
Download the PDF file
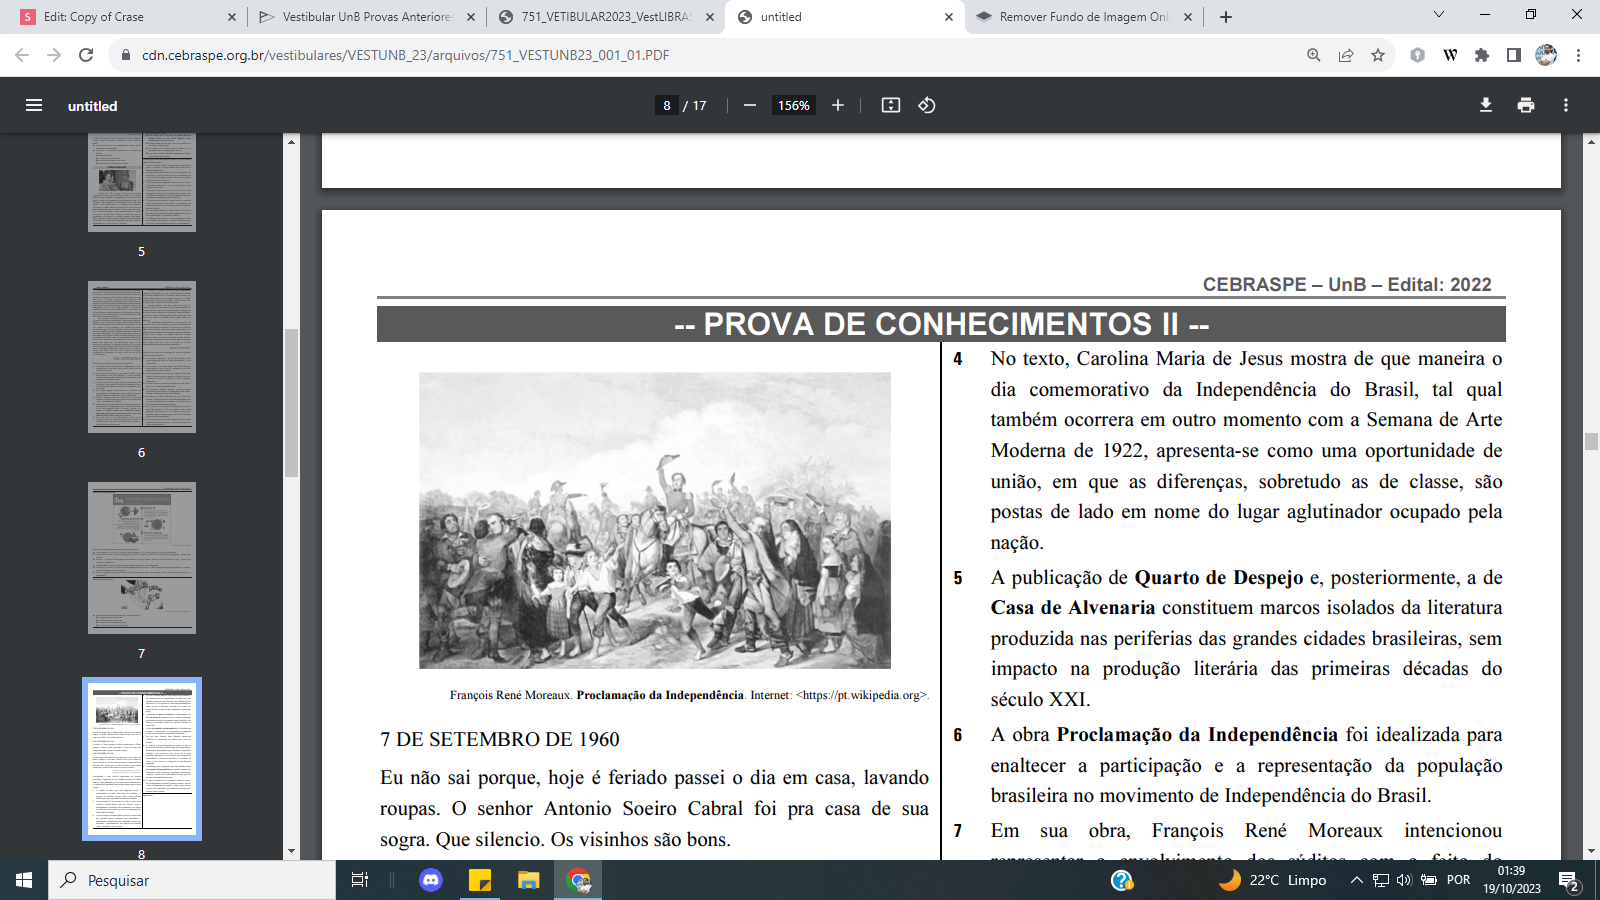[1486, 105]
